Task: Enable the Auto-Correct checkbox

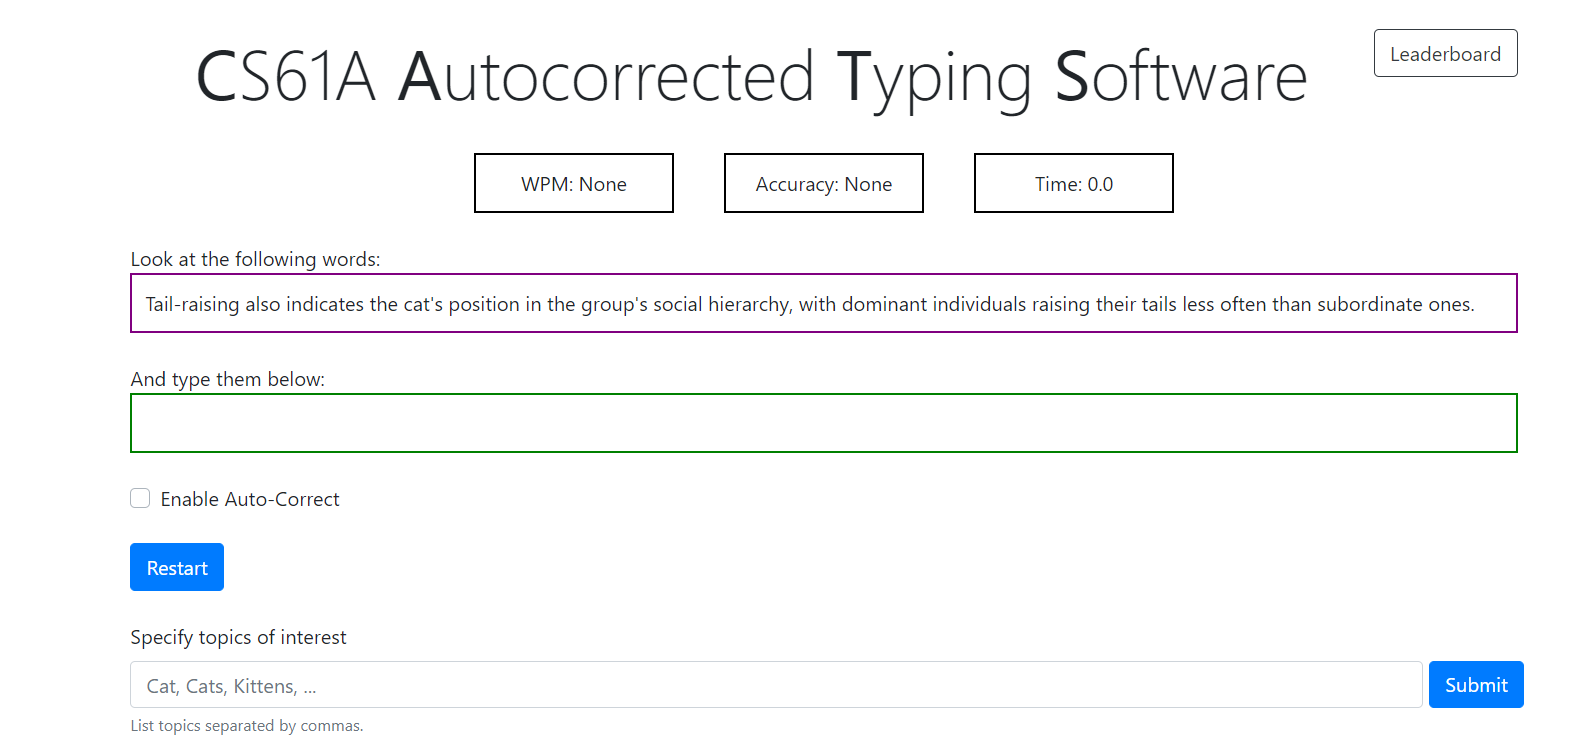Action: point(140,498)
